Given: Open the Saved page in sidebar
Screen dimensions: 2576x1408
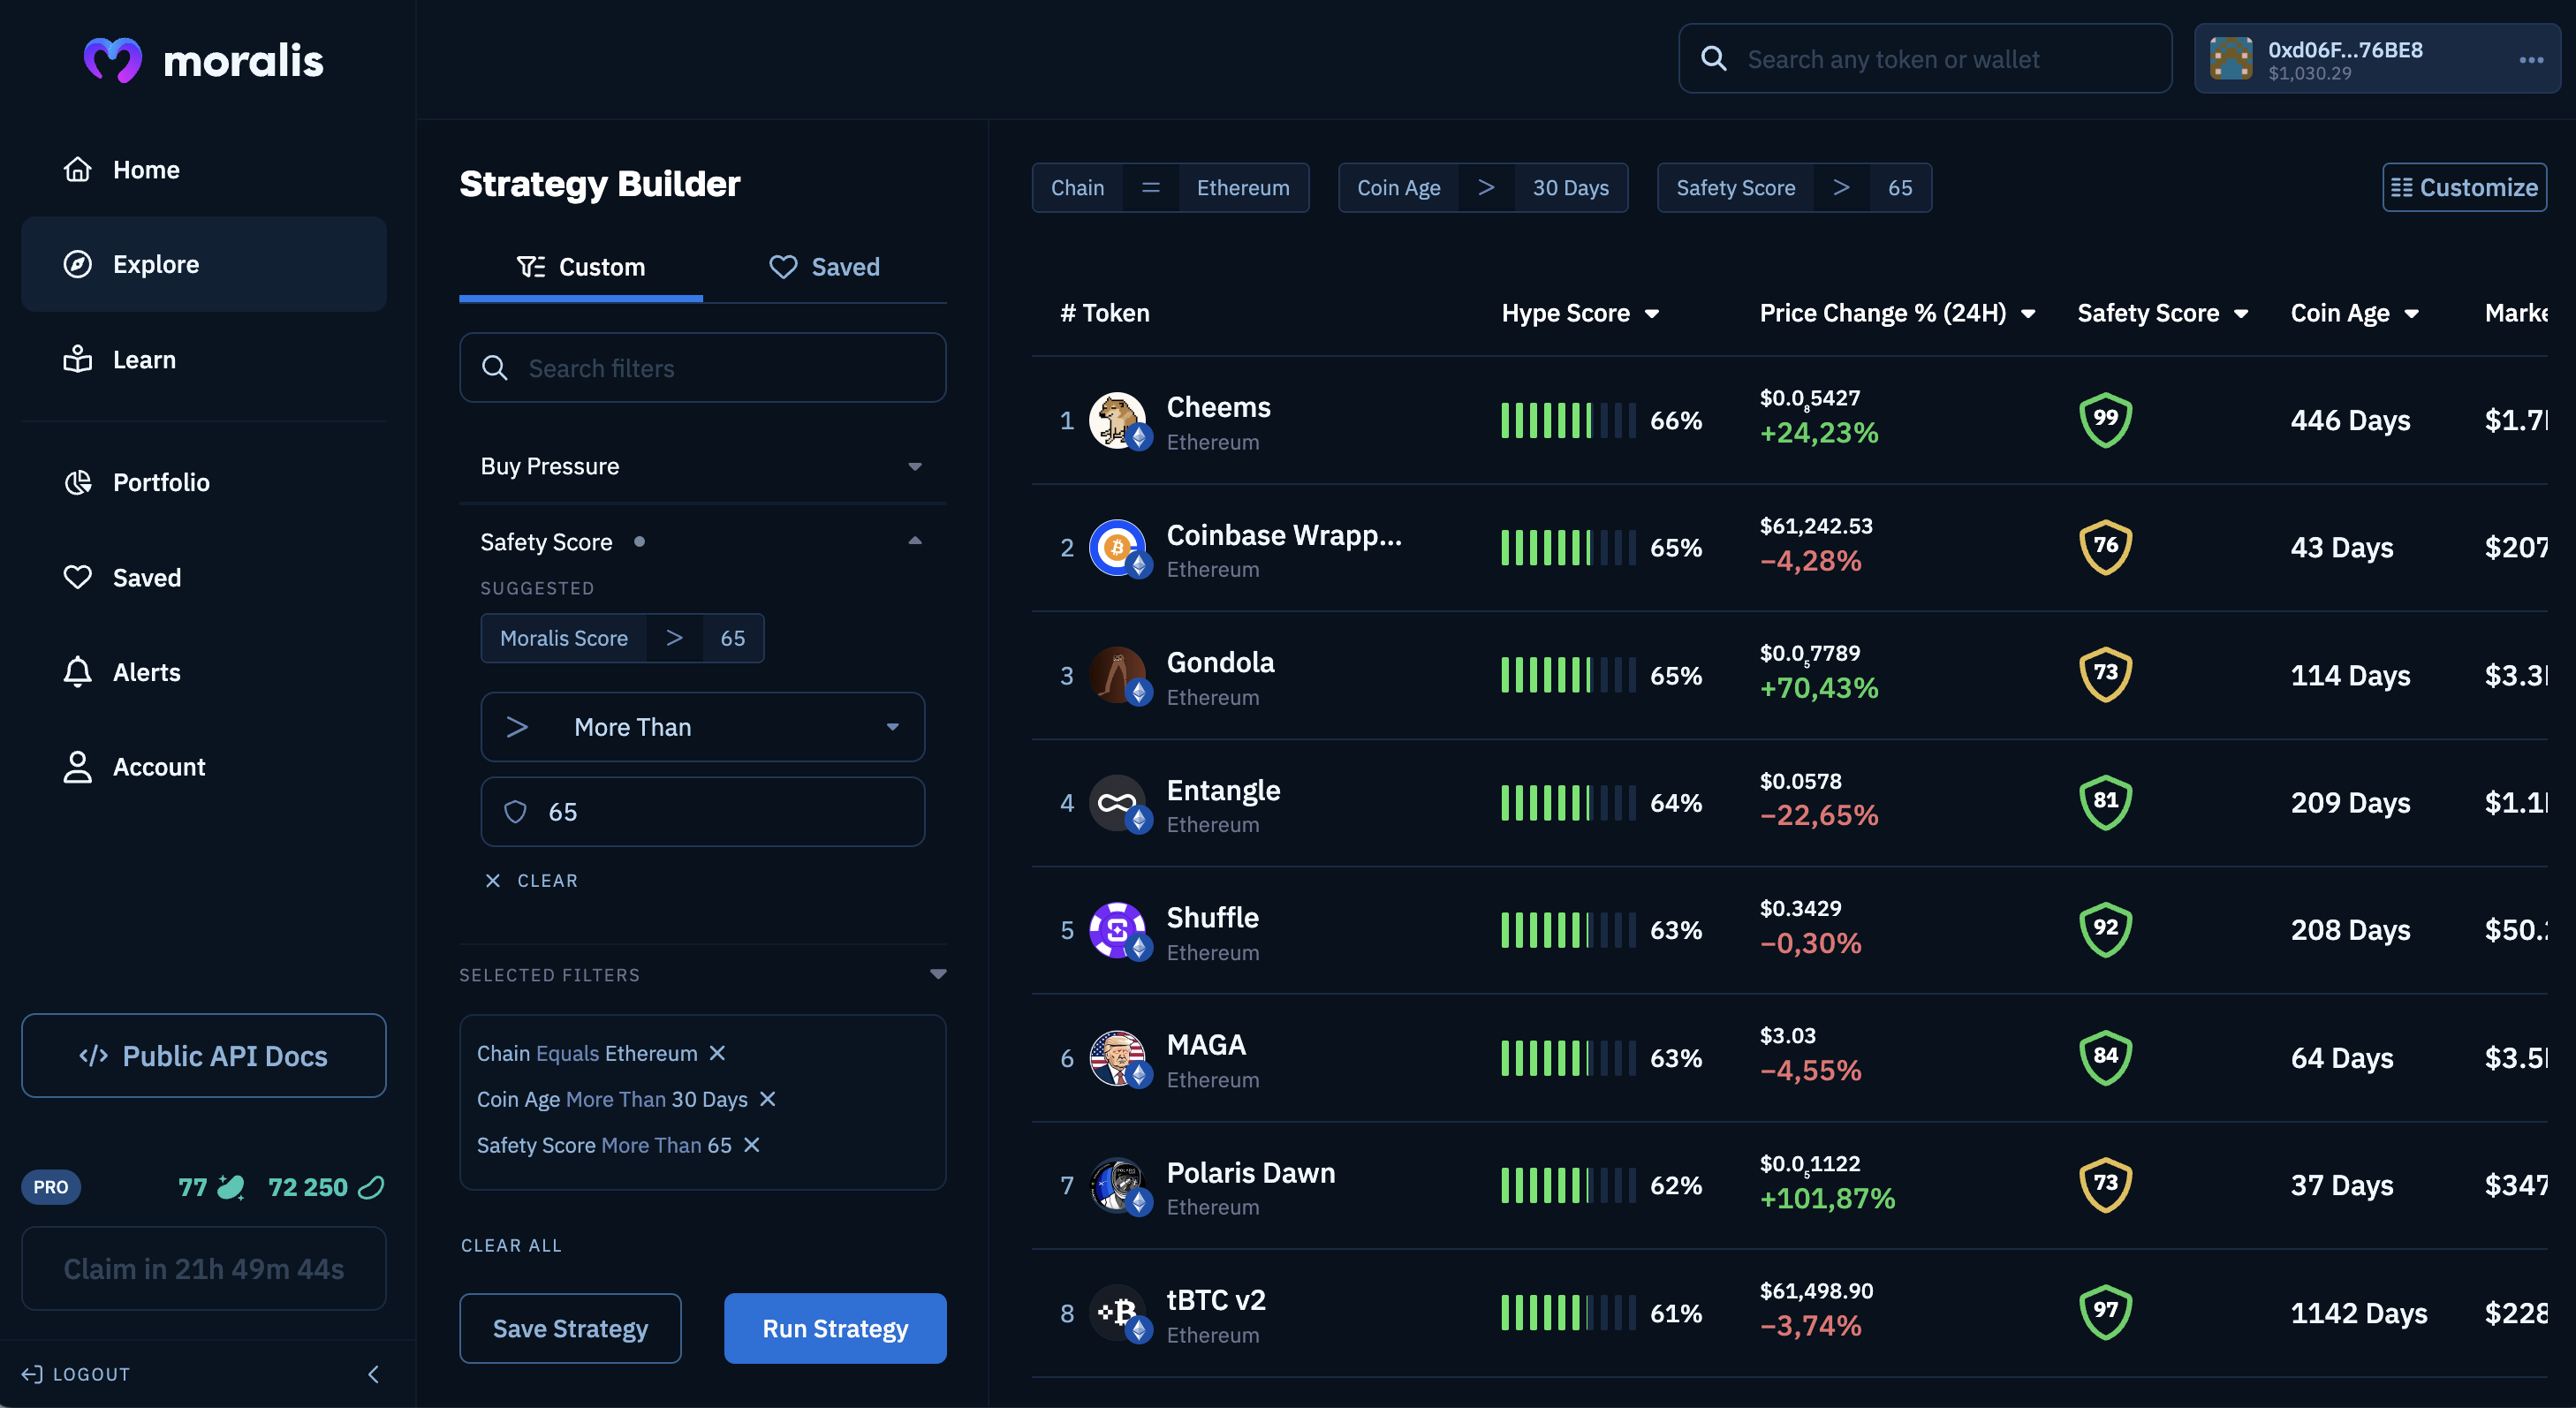Looking at the screenshot, I should pyautogui.click(x=204, y=577).
